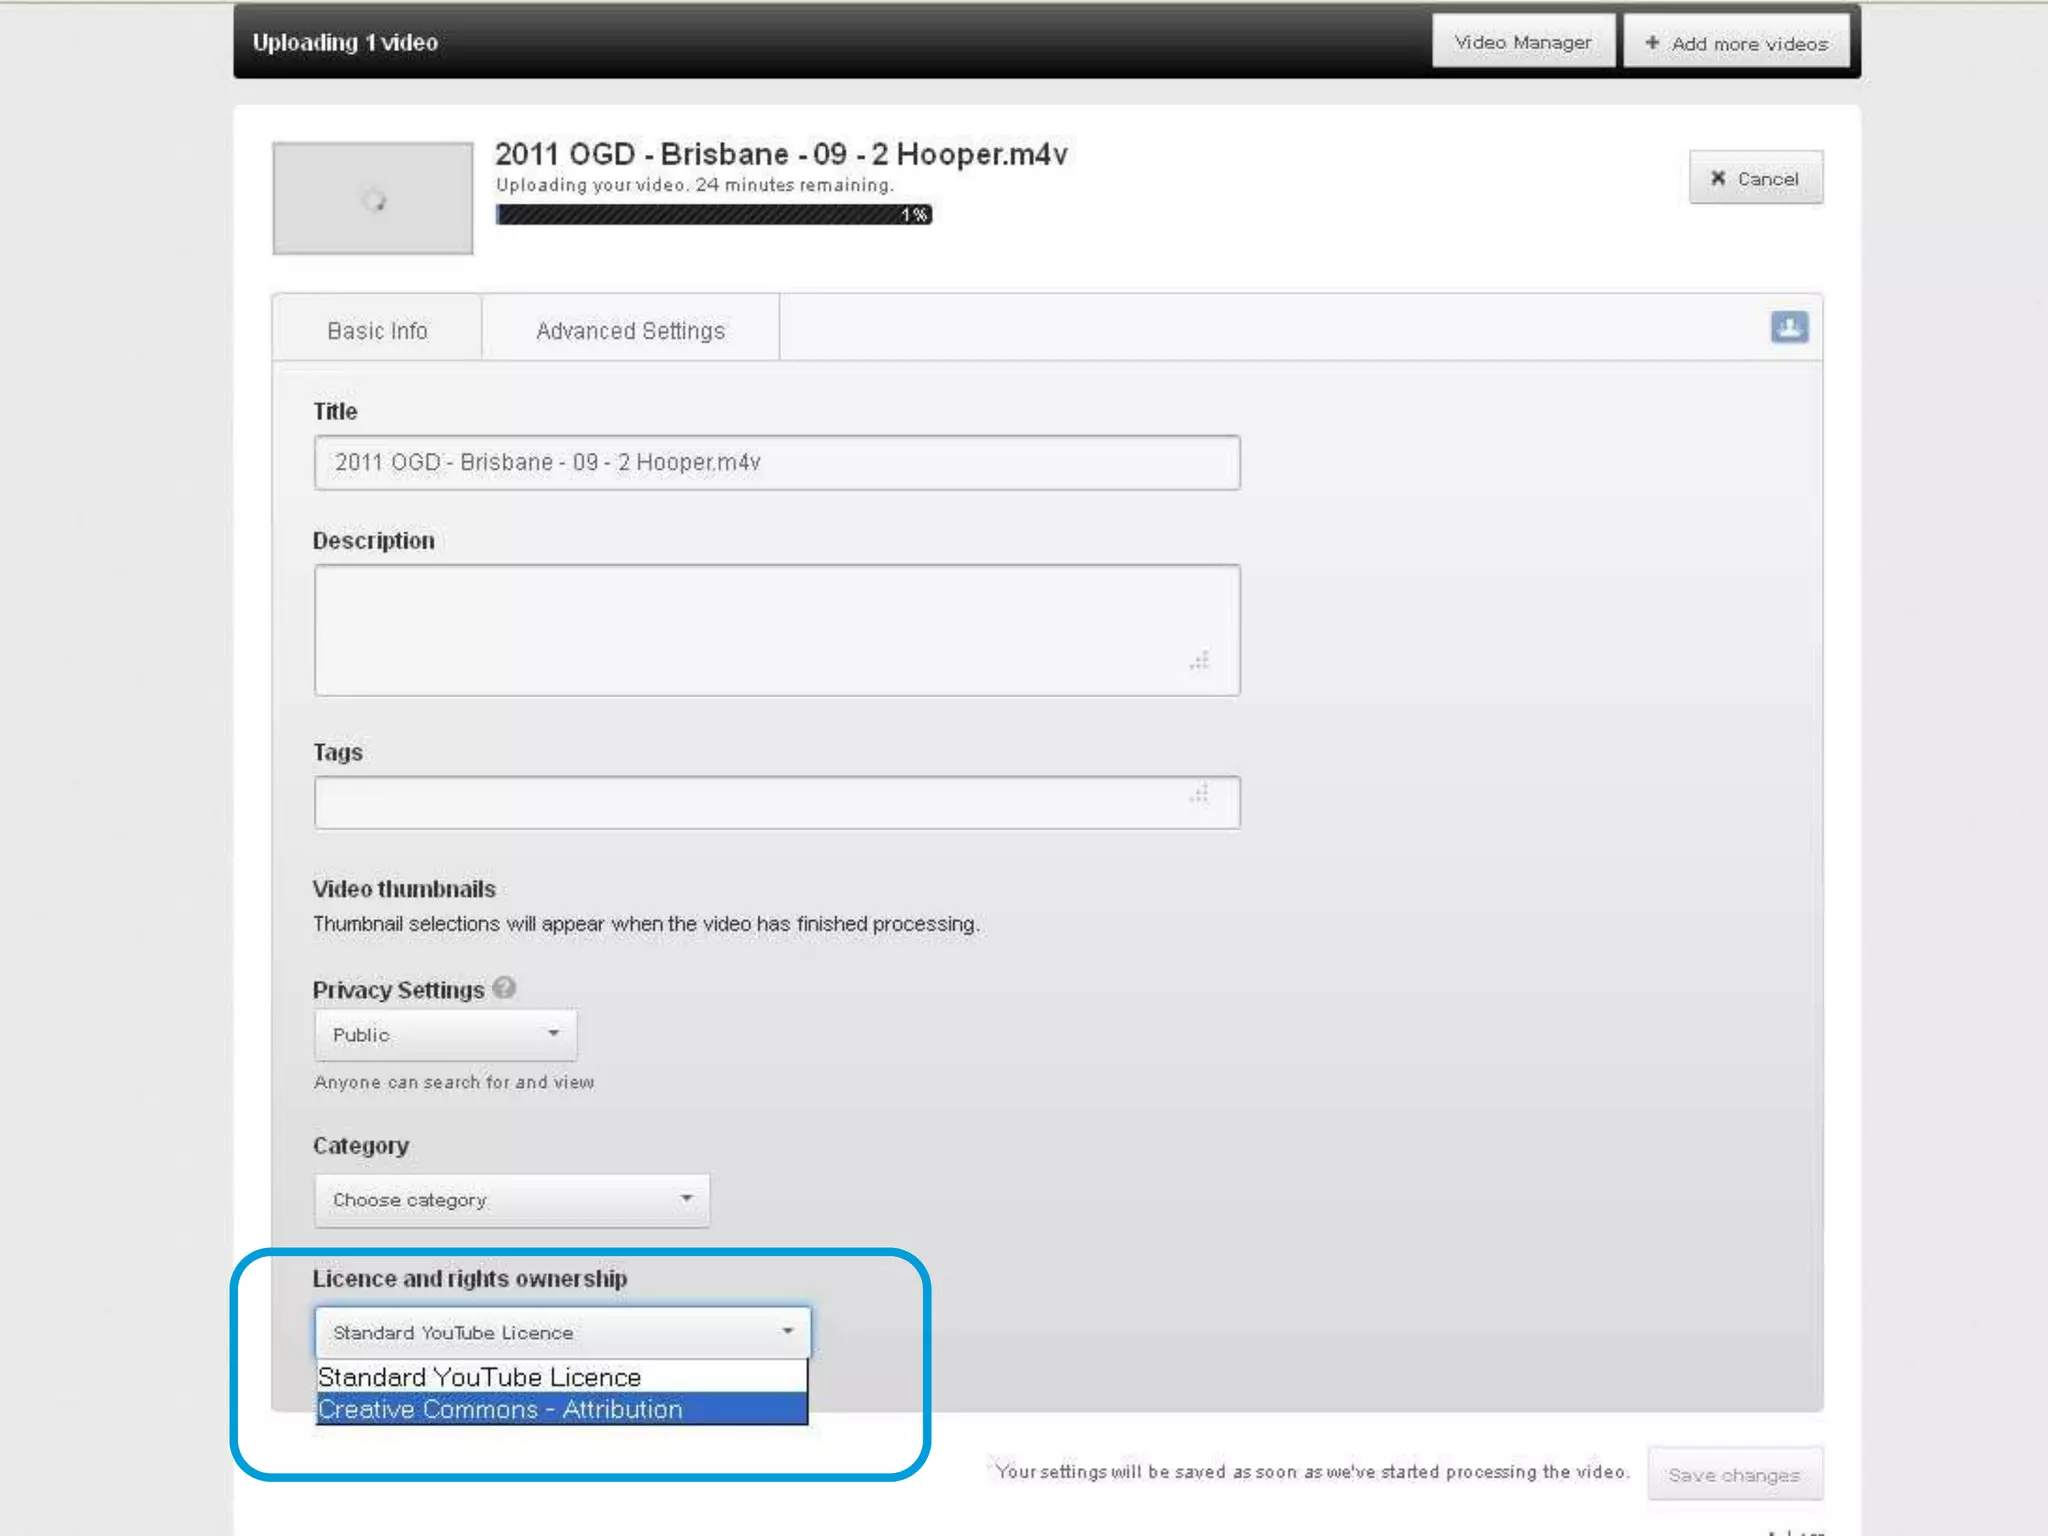Click the plus icon on Add more videos
The height and width of the screenshot is (1536, 2048).
point(1652,43)
